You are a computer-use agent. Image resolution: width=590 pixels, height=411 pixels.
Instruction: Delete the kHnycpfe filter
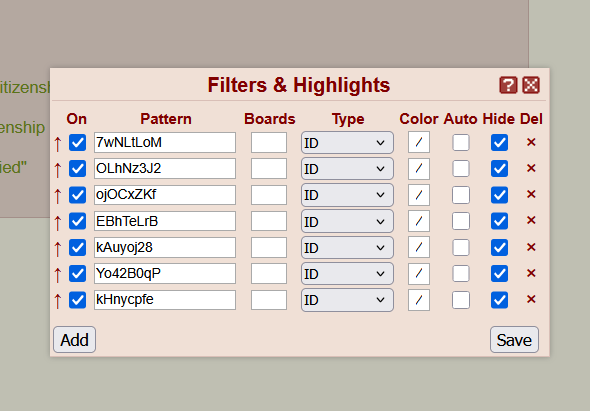pyautogui.click(x=531, y=299)
